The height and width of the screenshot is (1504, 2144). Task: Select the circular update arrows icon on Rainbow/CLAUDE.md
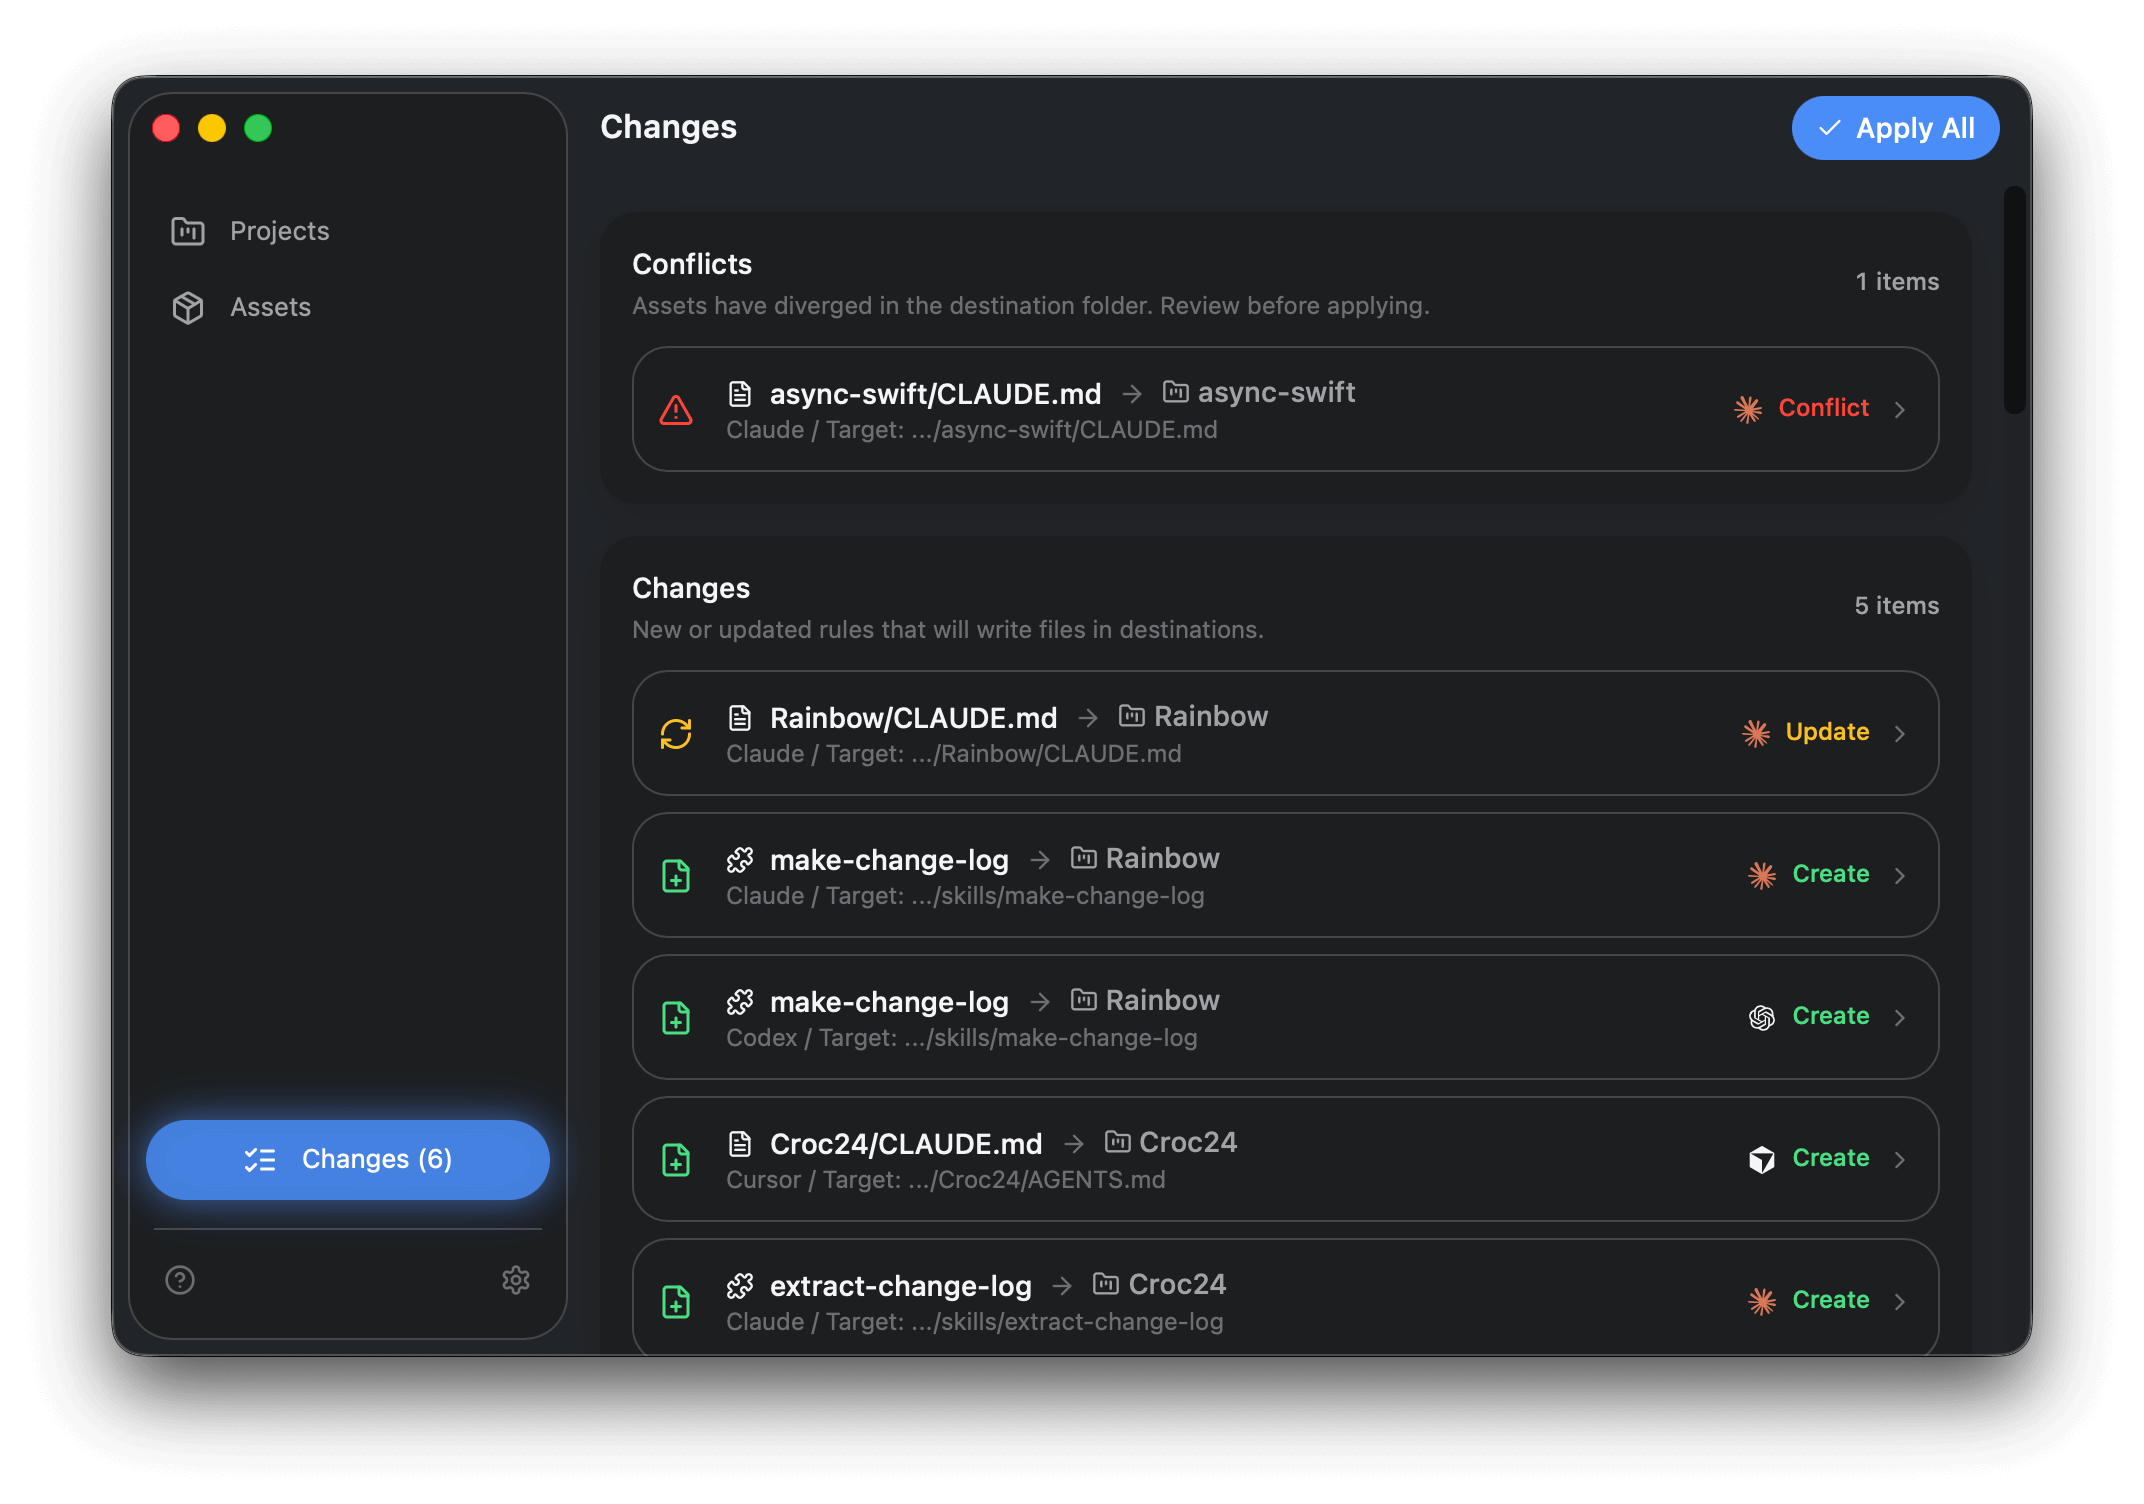[676, 733]
